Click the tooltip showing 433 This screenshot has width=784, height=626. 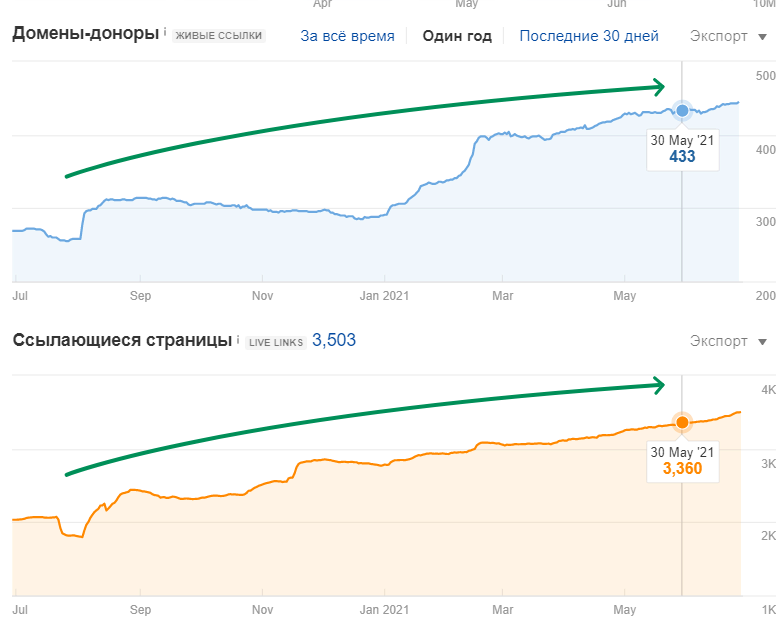pyautogui.click(x=682, y=149)
